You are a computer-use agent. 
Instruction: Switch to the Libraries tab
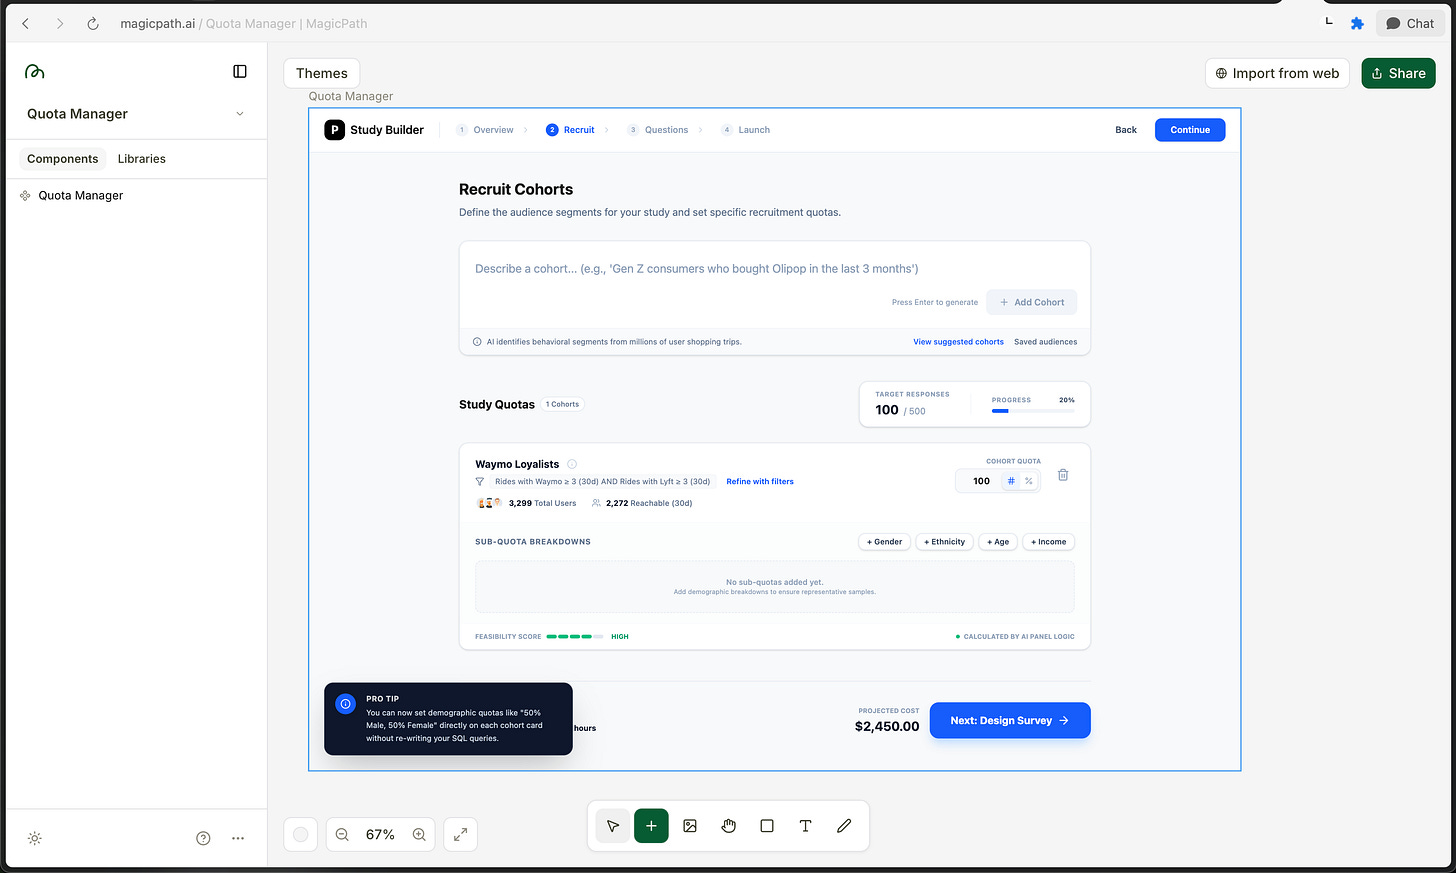coord(142,159)
